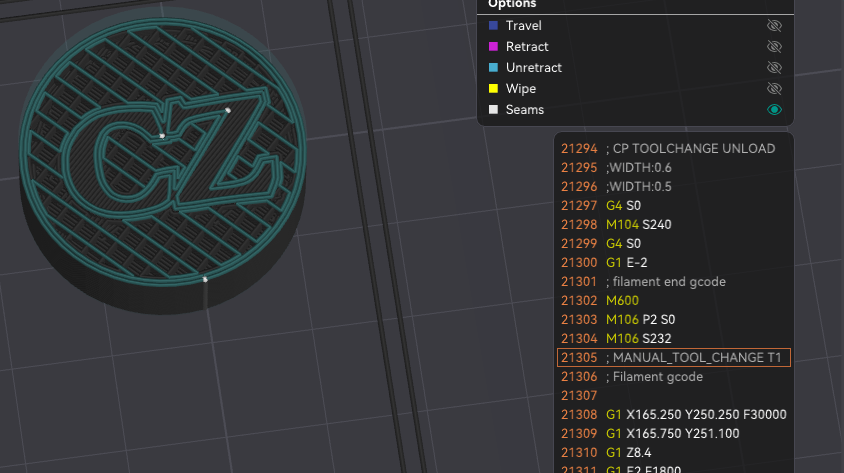The width and height of the screenshot is (844, 473).
Task: Toggle the Retract visibility eye icon
Action: (774, 47)
